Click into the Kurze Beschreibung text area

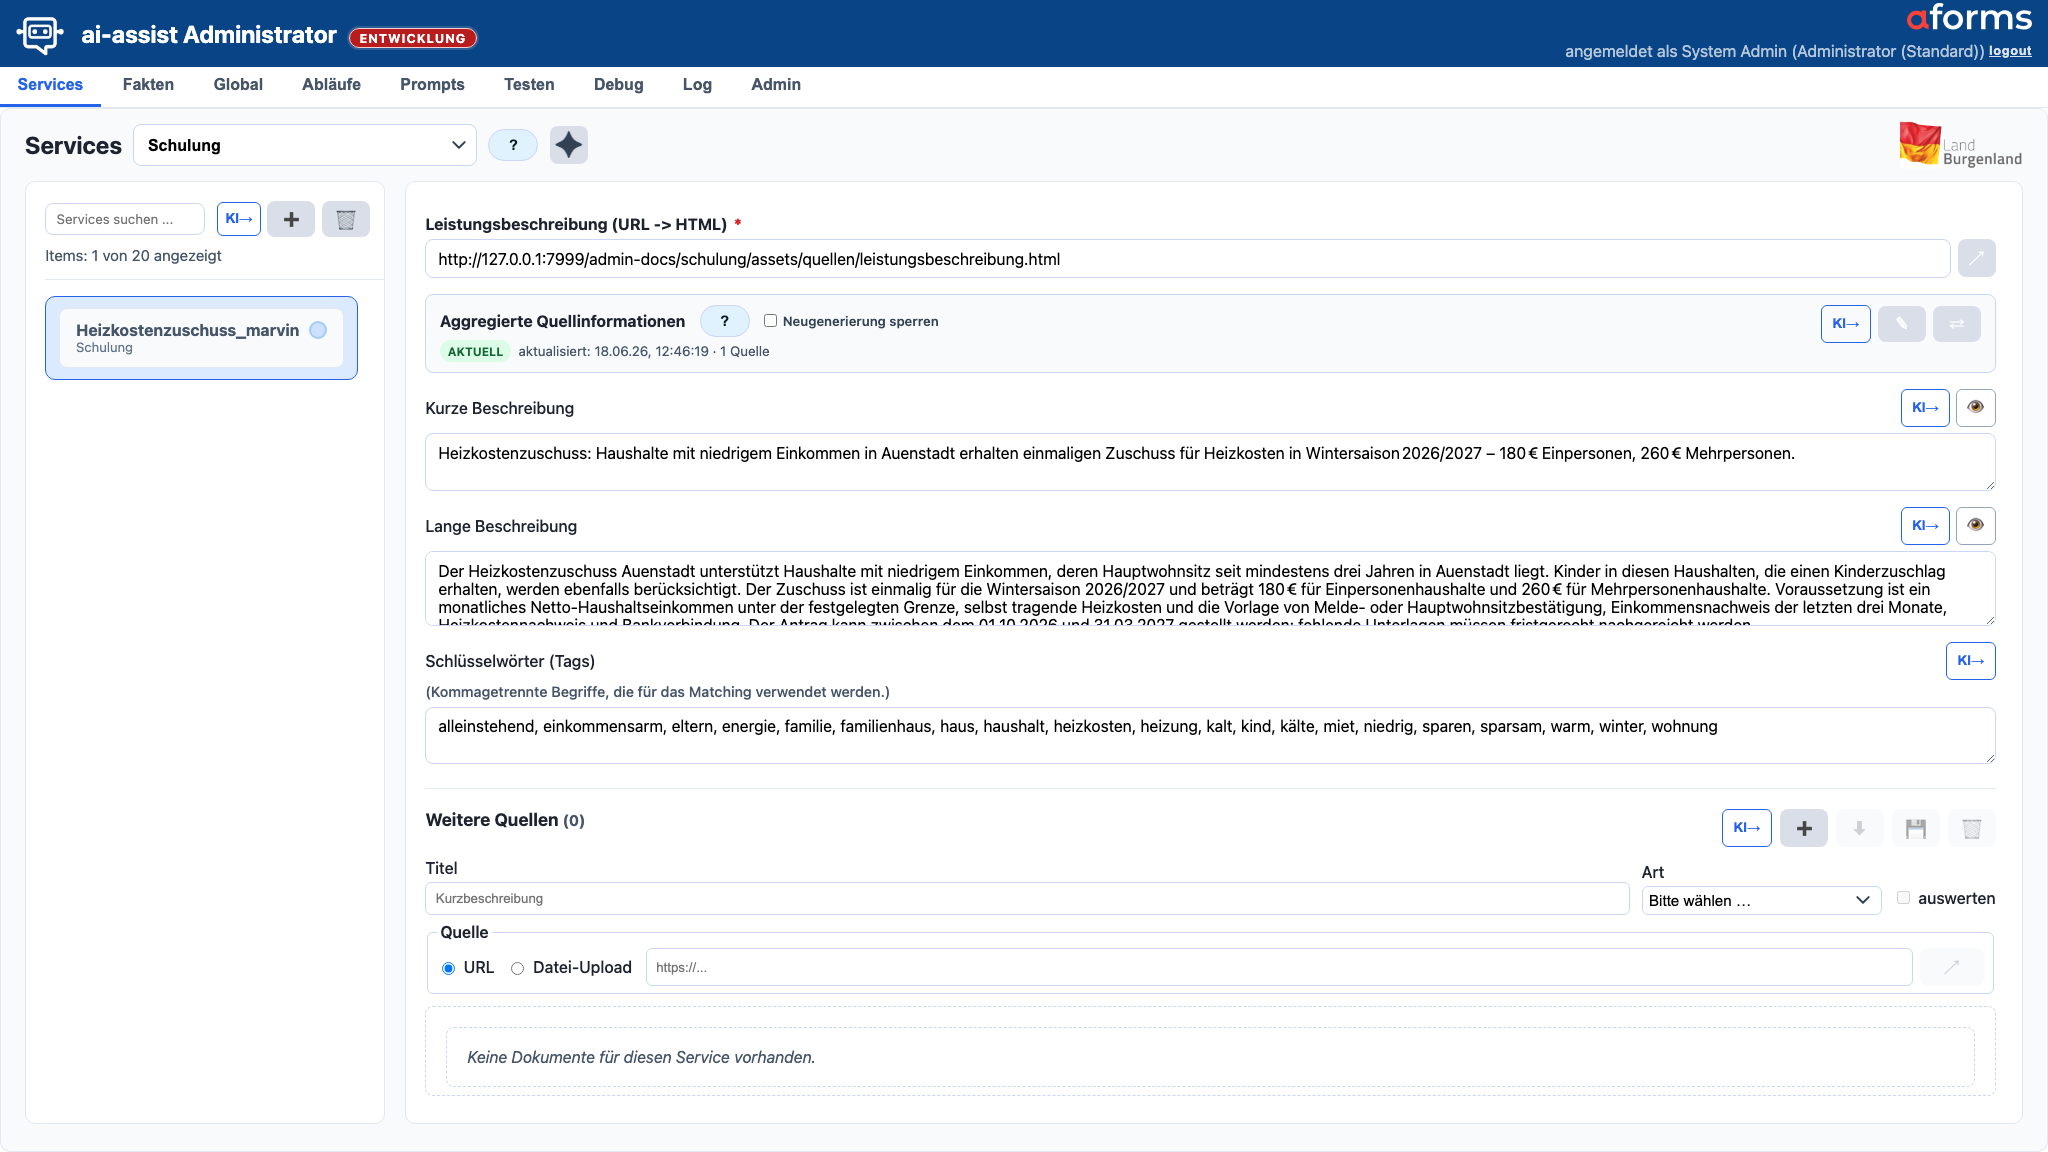1210,462
